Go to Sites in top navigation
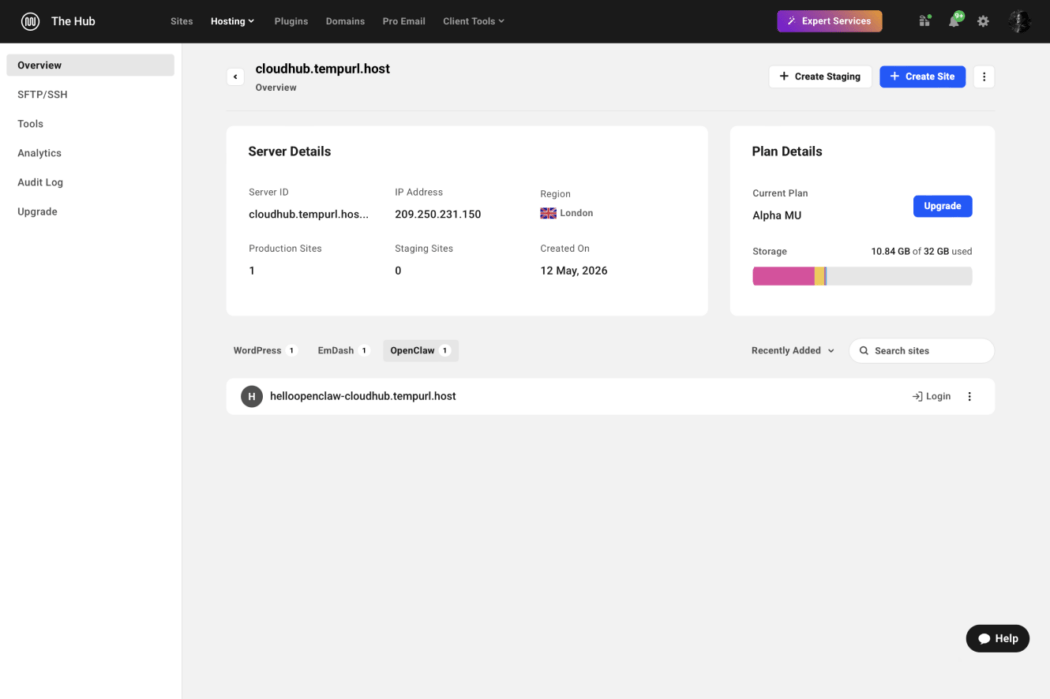The image size is (1050, 699). coord(181,21)
